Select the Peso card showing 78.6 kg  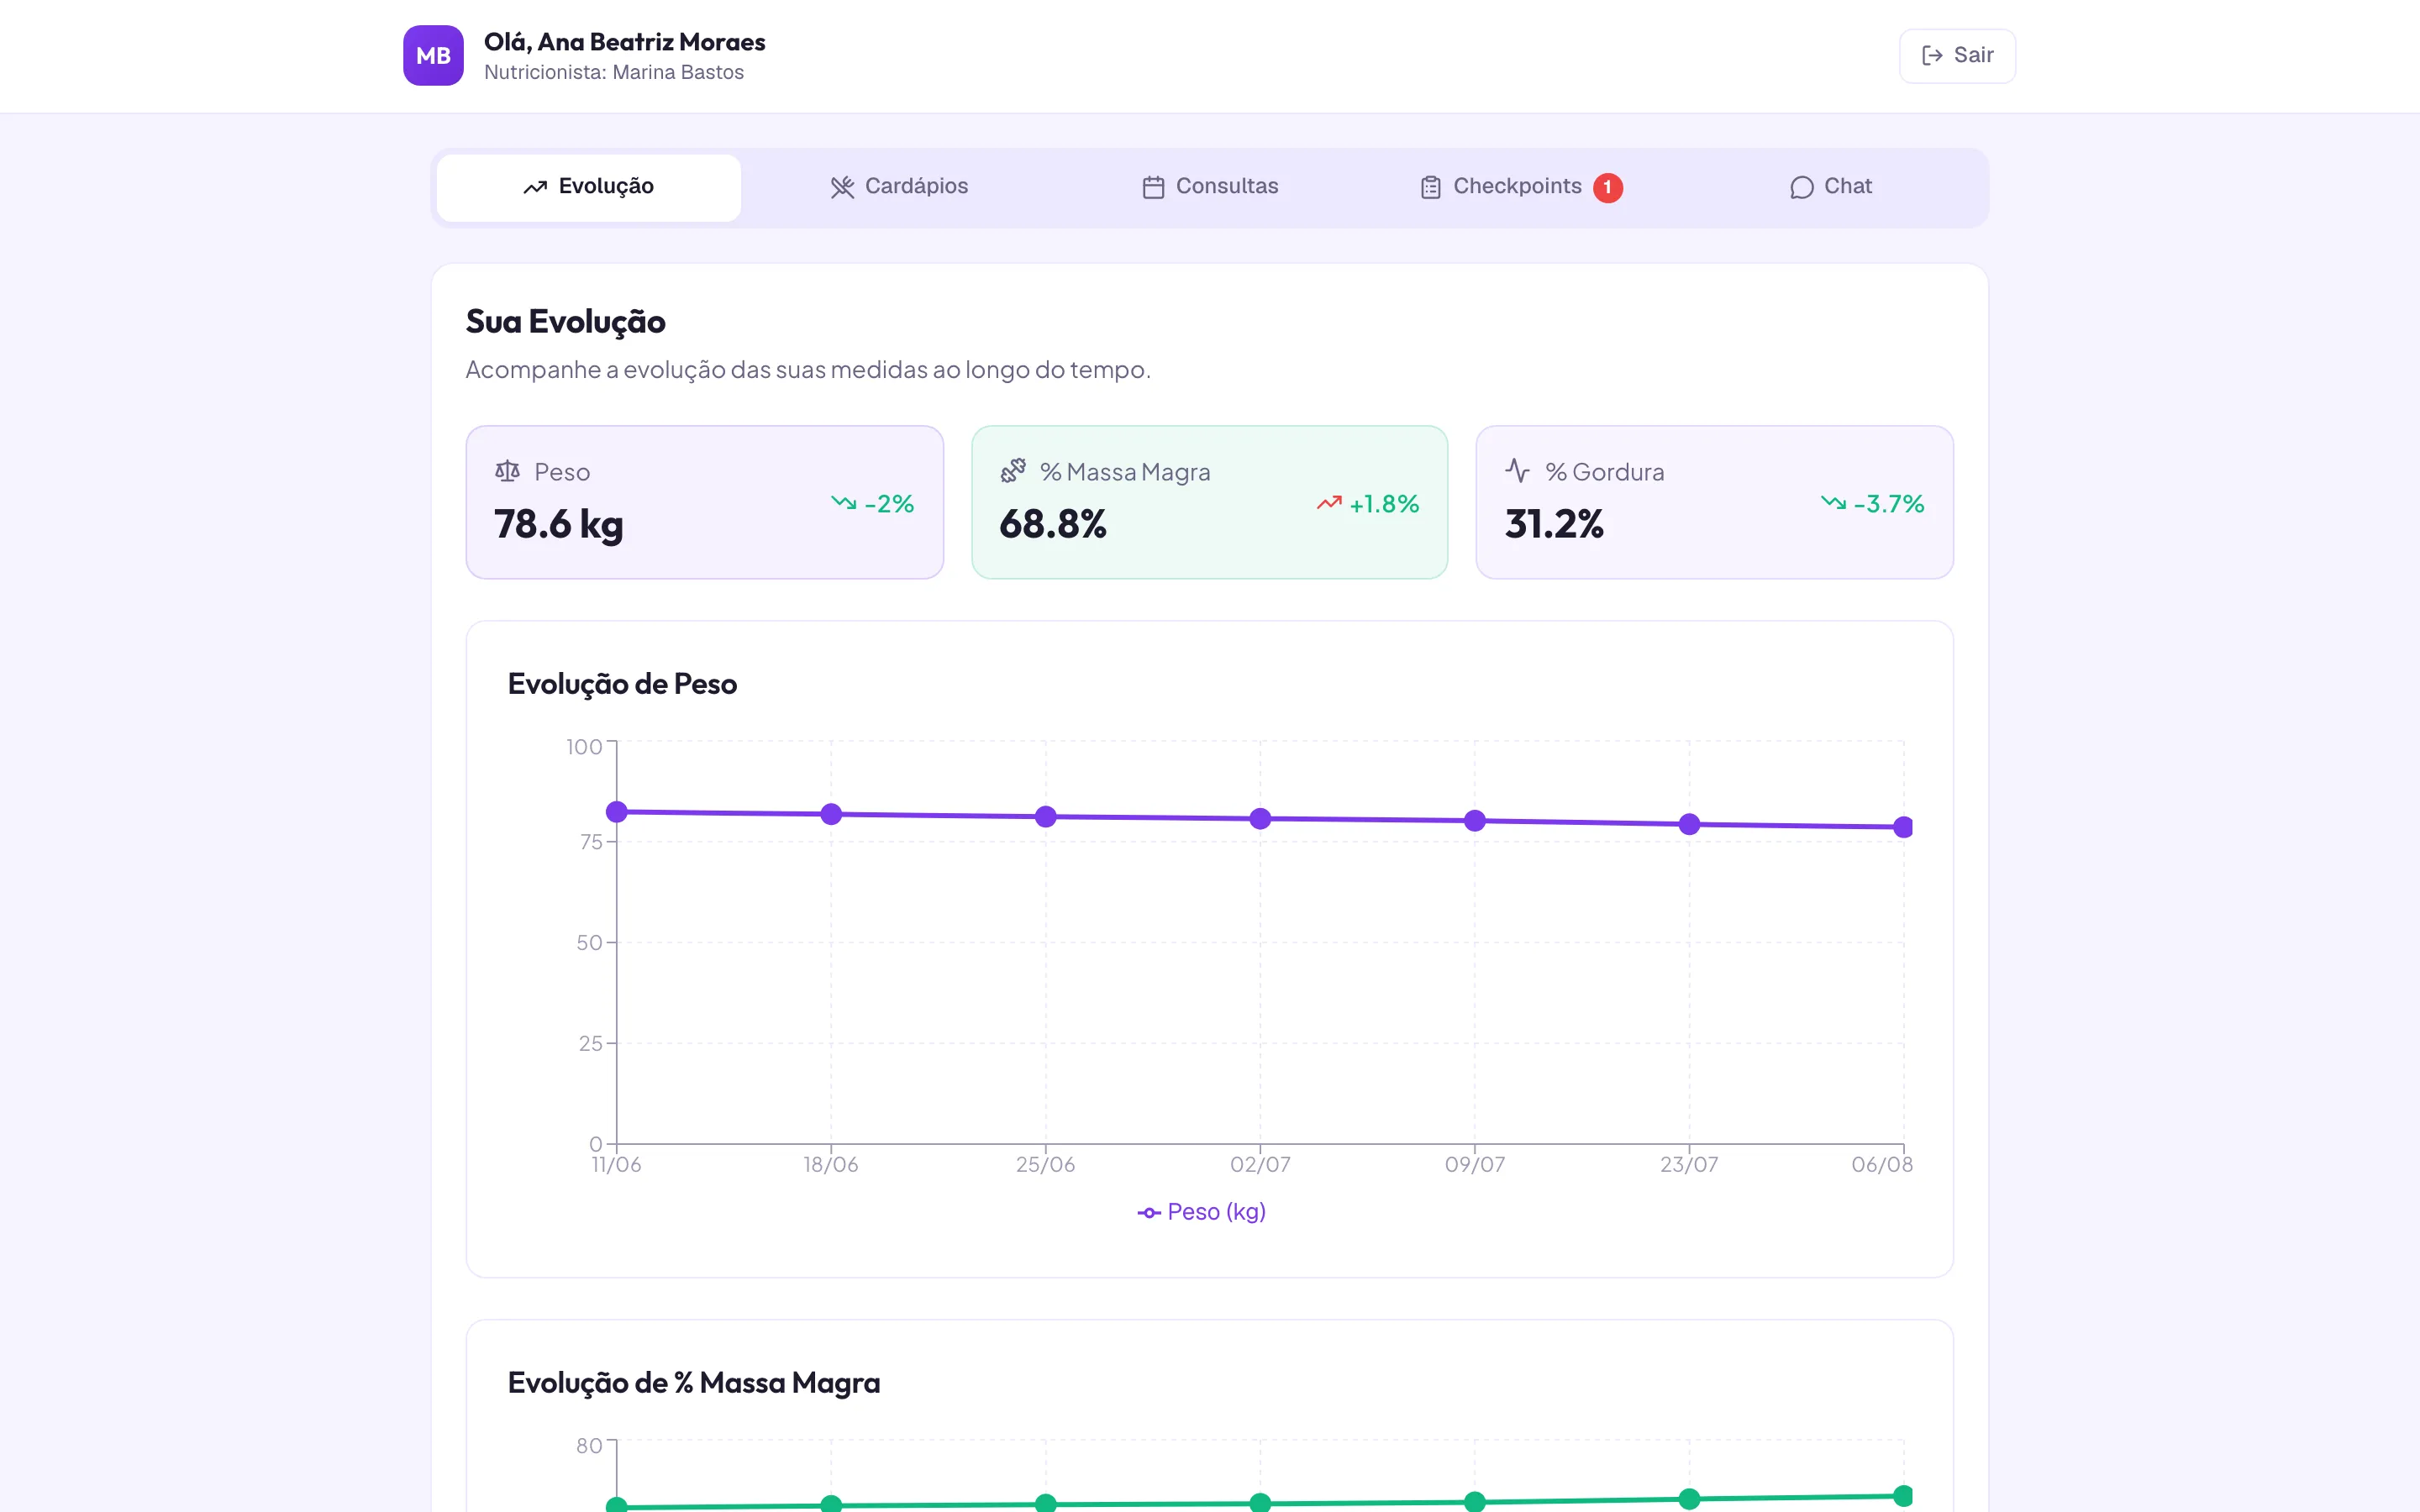pos(705,502)
